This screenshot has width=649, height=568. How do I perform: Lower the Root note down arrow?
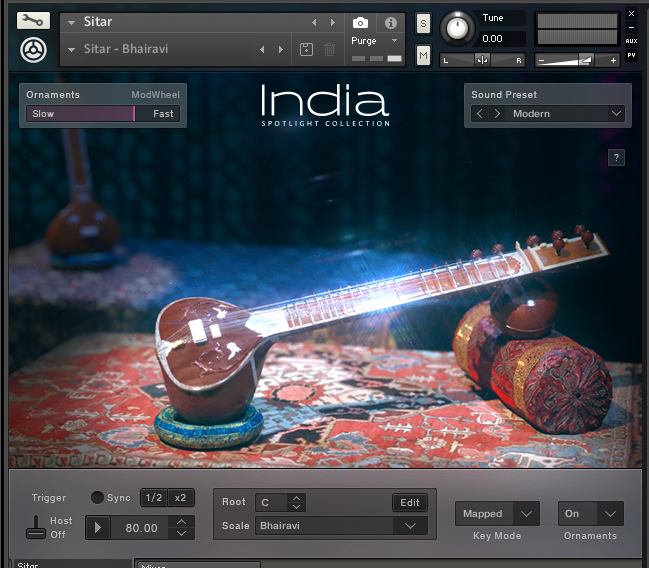tap(296, 507)
